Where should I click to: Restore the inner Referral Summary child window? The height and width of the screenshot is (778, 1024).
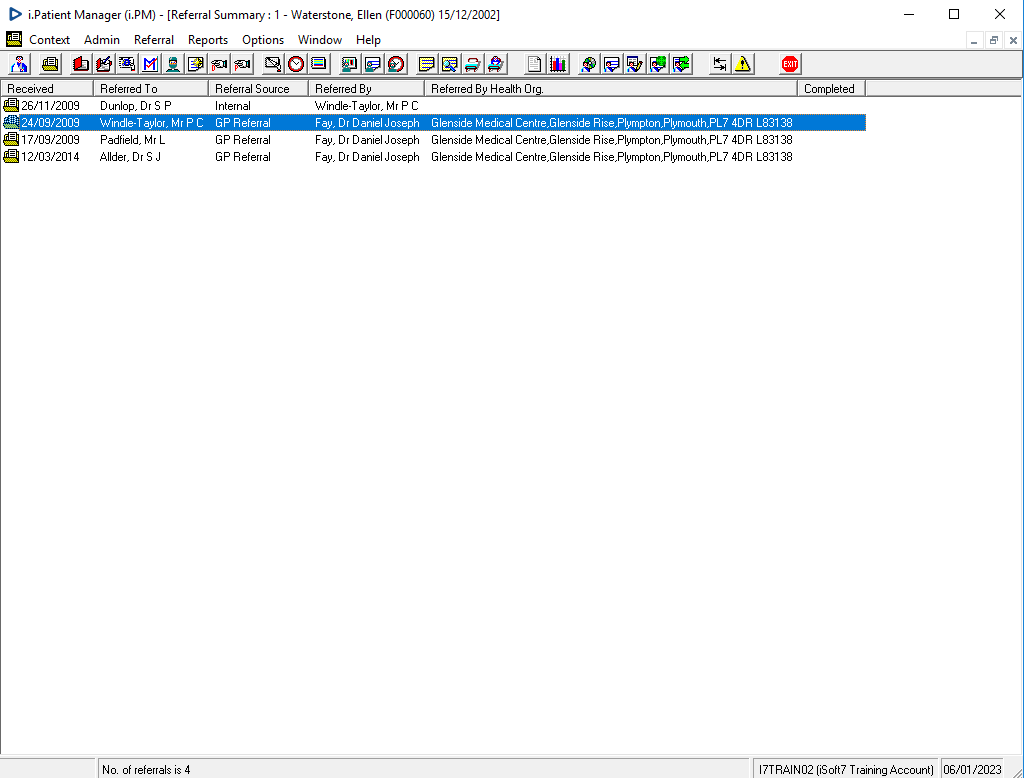tap(993, 41)
